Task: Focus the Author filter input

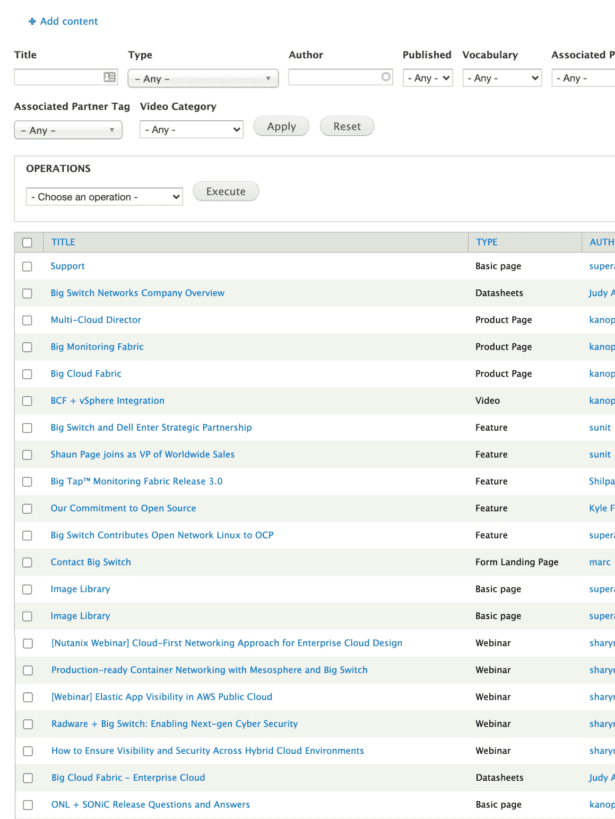Action: [340, 77]
